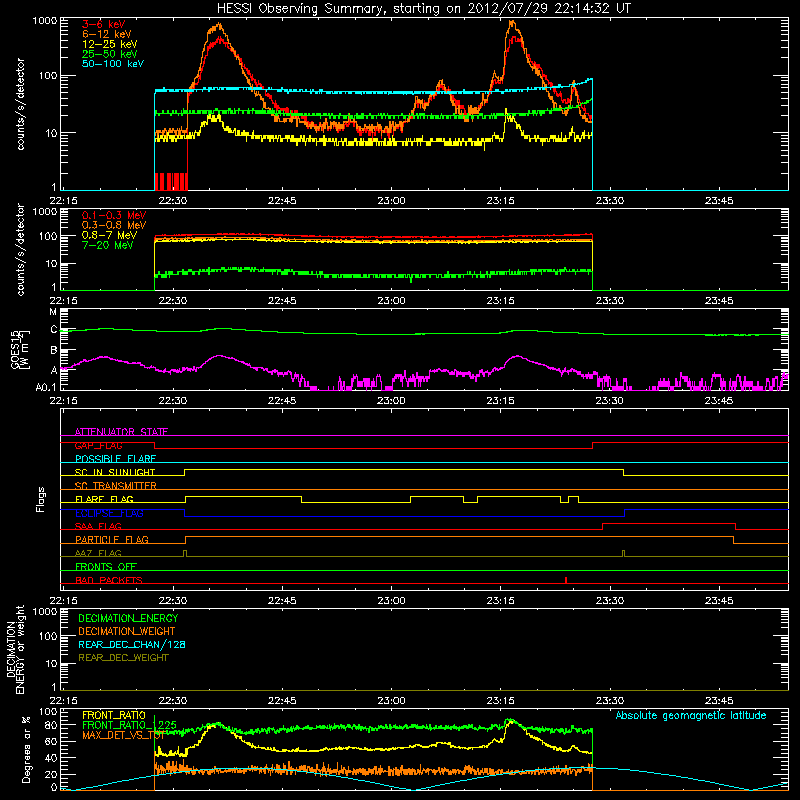Select the FRONTS_OFF flag label
This screenshot has height=800, width=800.
click(x=106, y=567)
